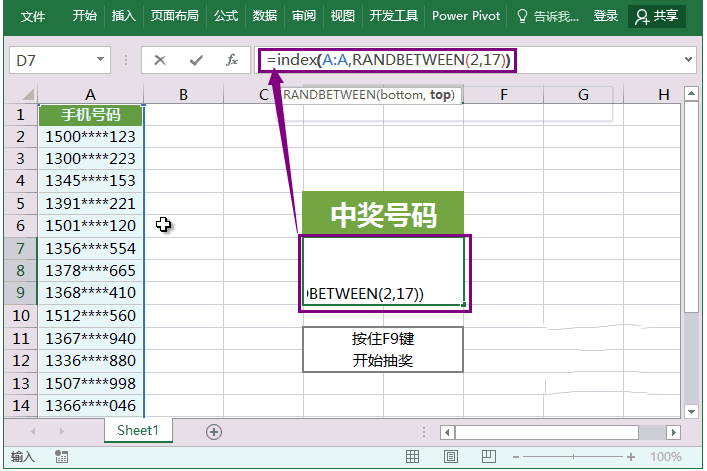The image size is (707, 471).
Task: Cancel the formula entry with the X icon
Action: click(160, 60)
